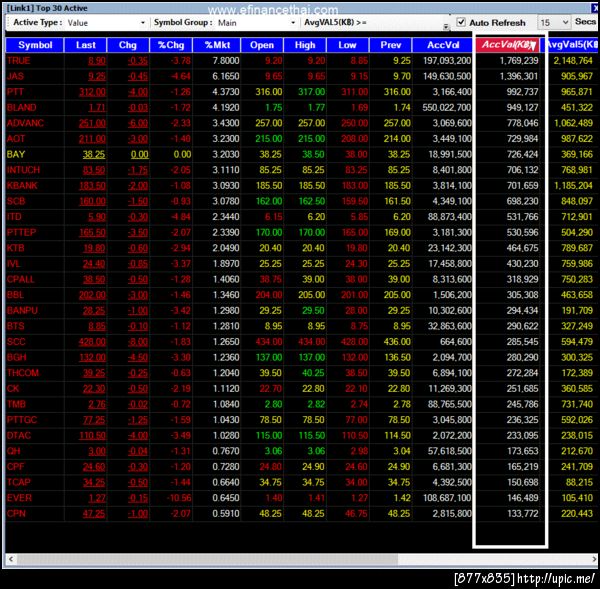This screenshot has height=589, width=600.
Task: Select the EVER symbol row
Action: click(x=302, y=498)
